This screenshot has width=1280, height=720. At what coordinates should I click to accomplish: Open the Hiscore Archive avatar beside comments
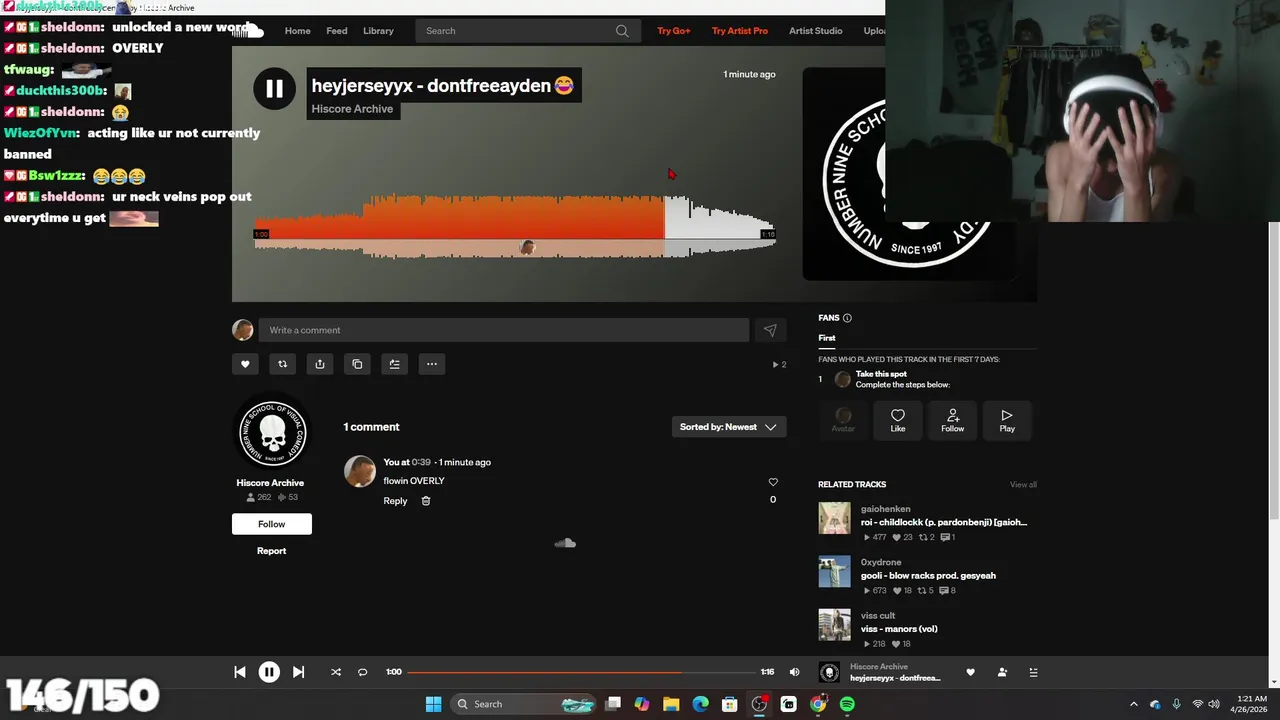[272, 432]
